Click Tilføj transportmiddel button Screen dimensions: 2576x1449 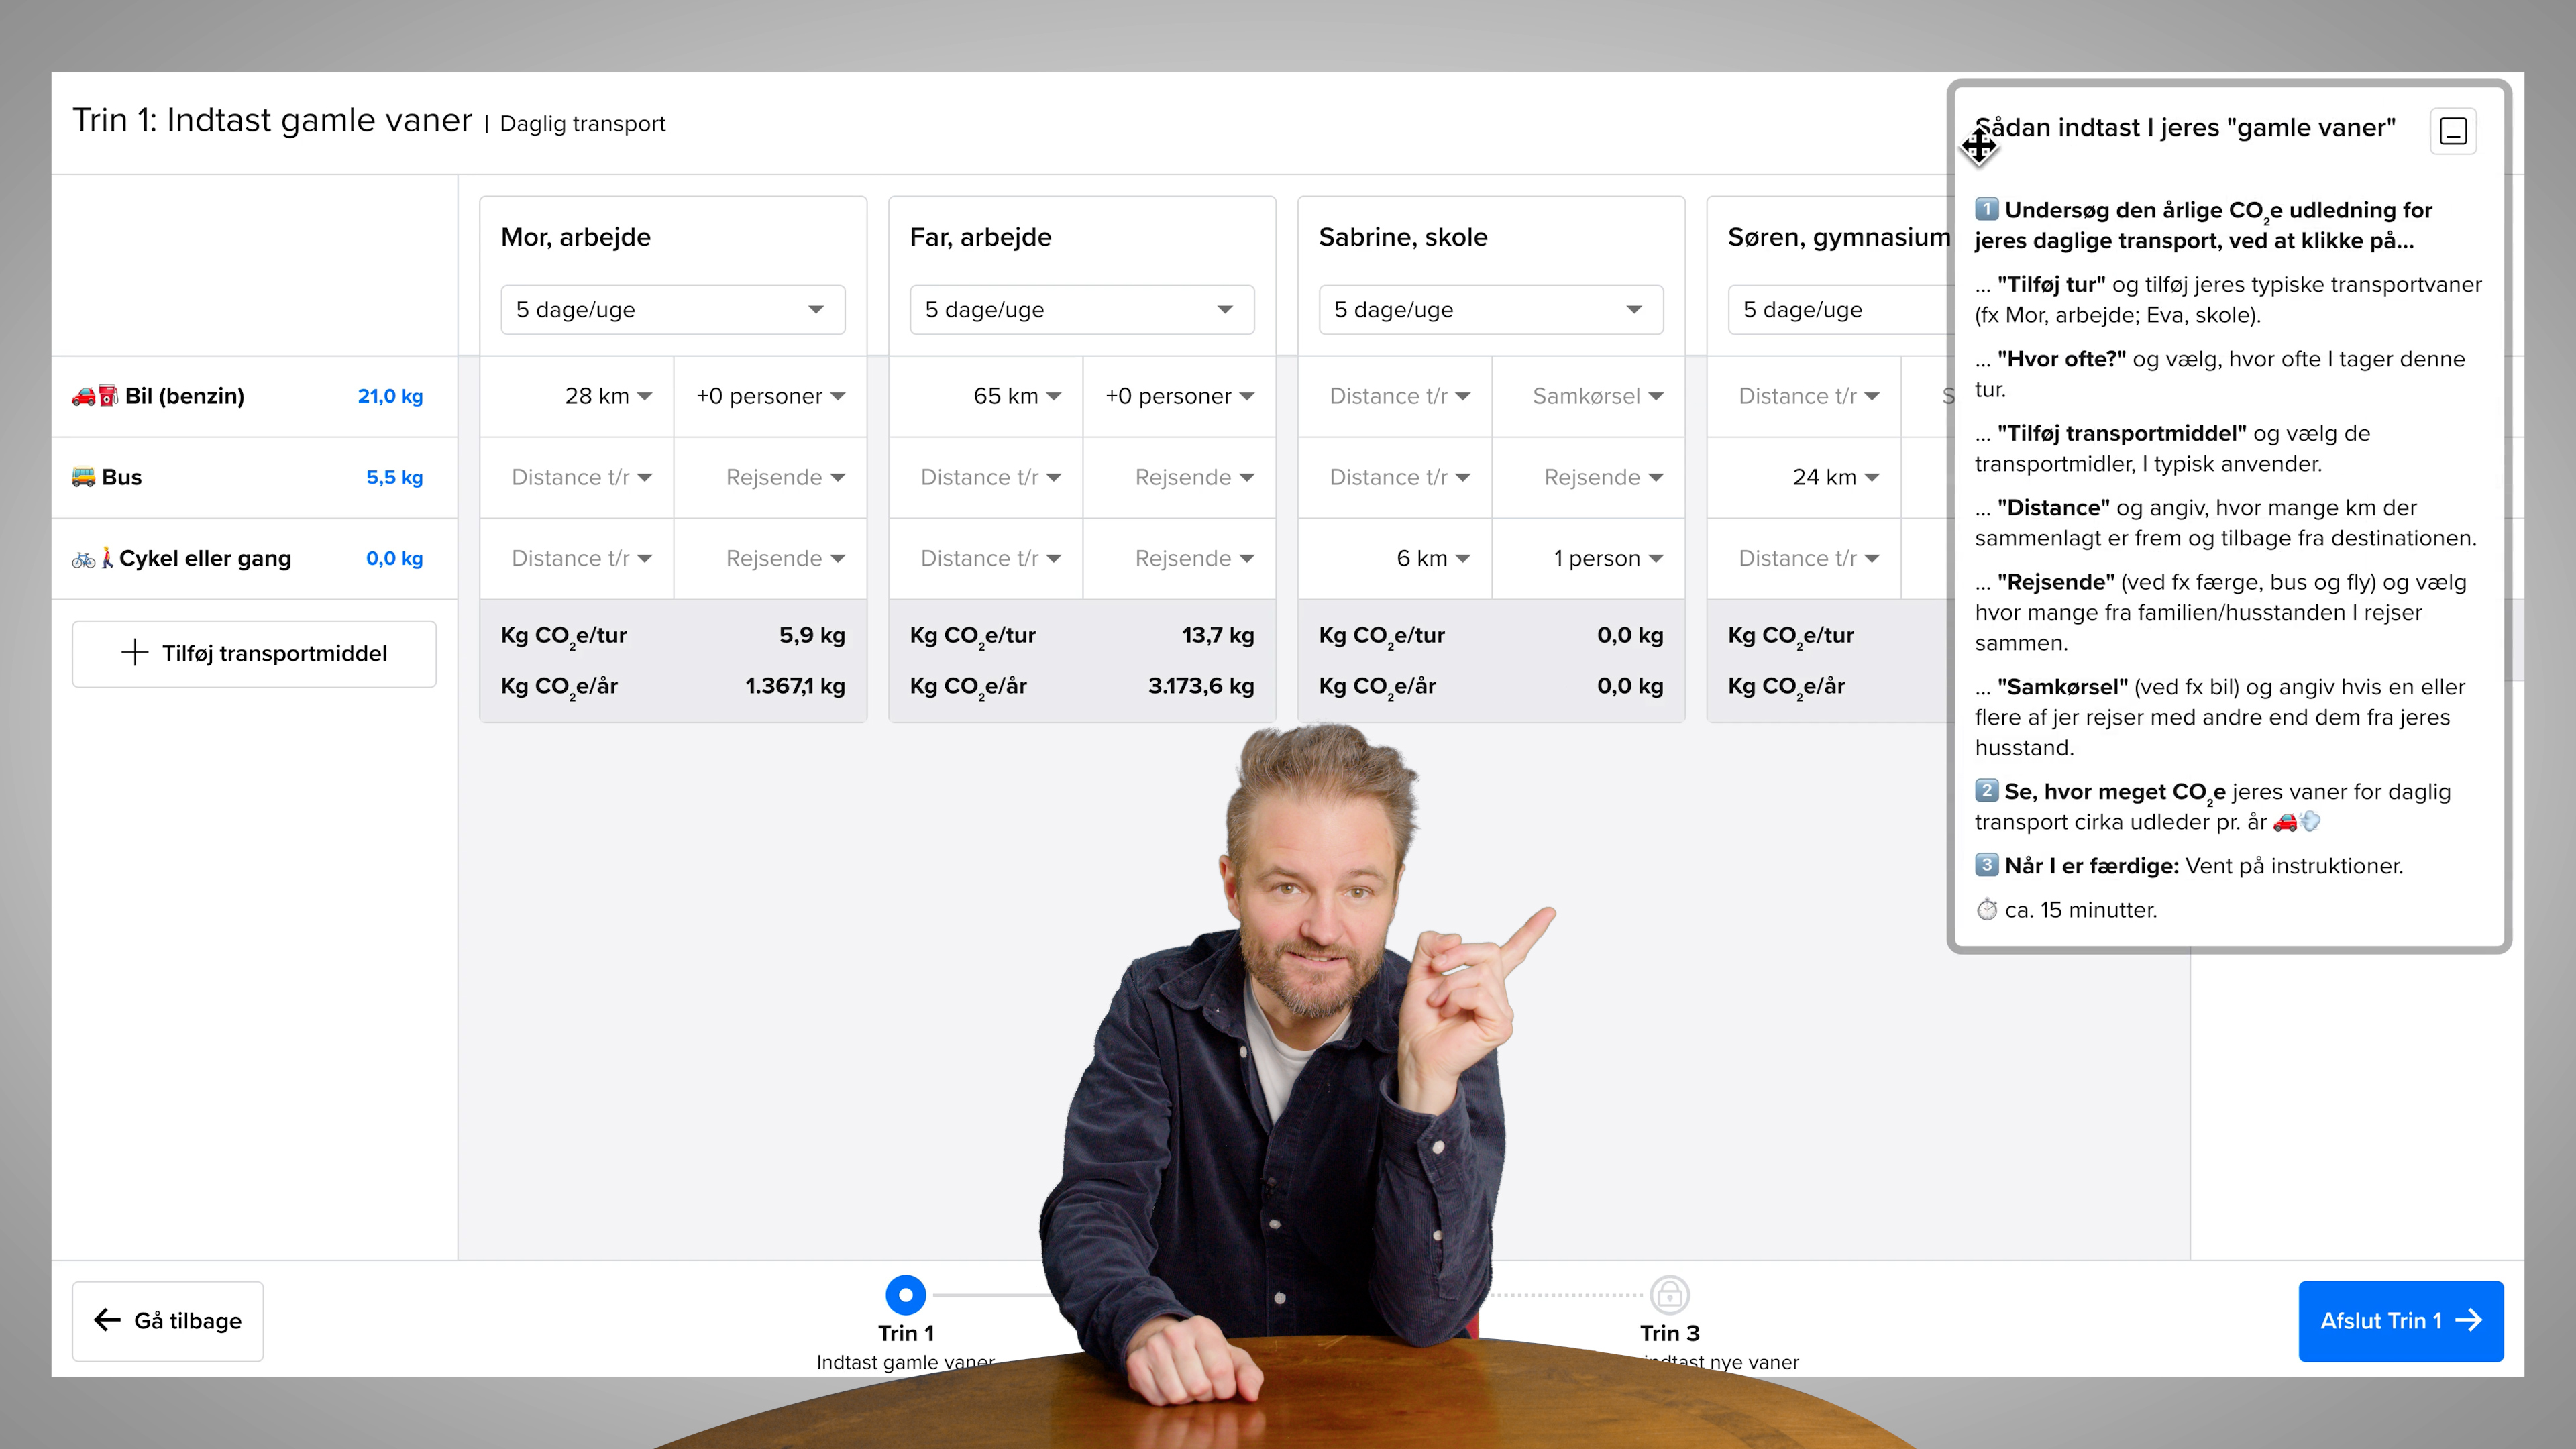(x=254, y=653)
